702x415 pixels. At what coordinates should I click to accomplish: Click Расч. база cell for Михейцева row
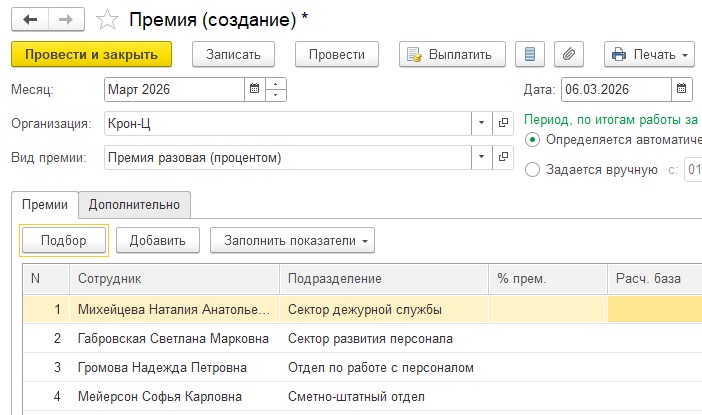(x=655, y=309)
